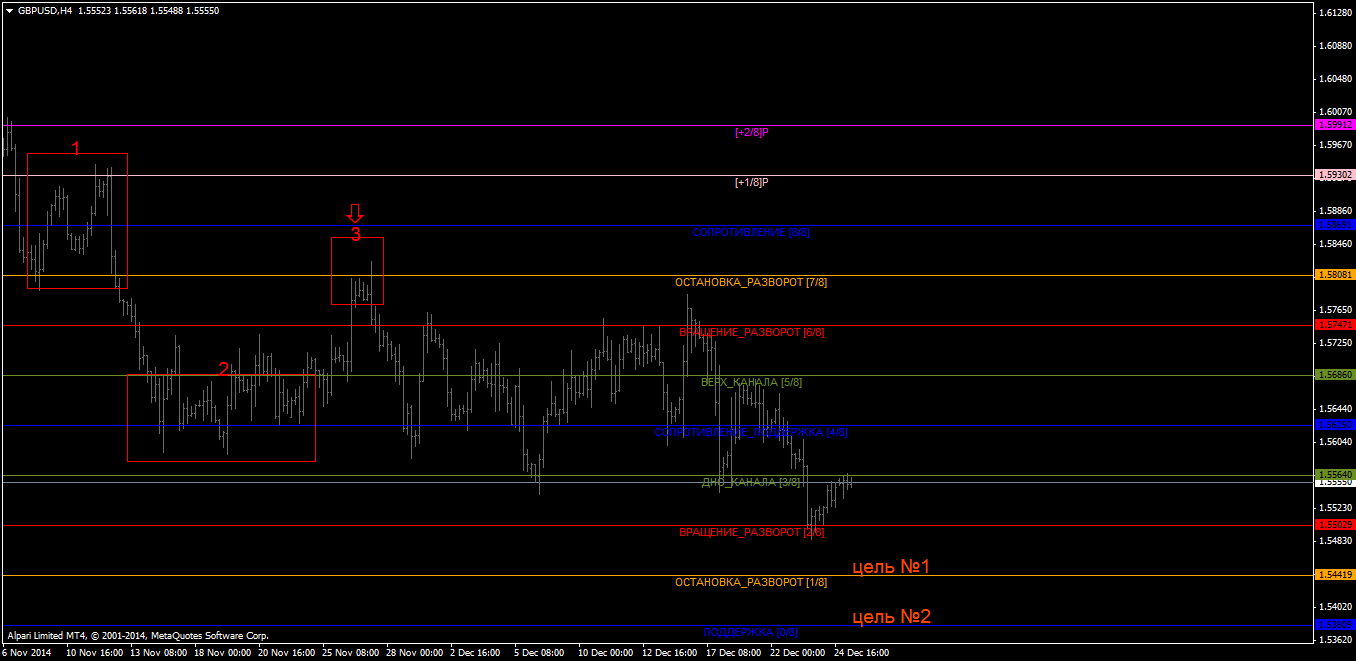Click the 1.53620 value on price scale
Image resolution: width=1356 pixels, height=661 pixels.
point(1336,640)
